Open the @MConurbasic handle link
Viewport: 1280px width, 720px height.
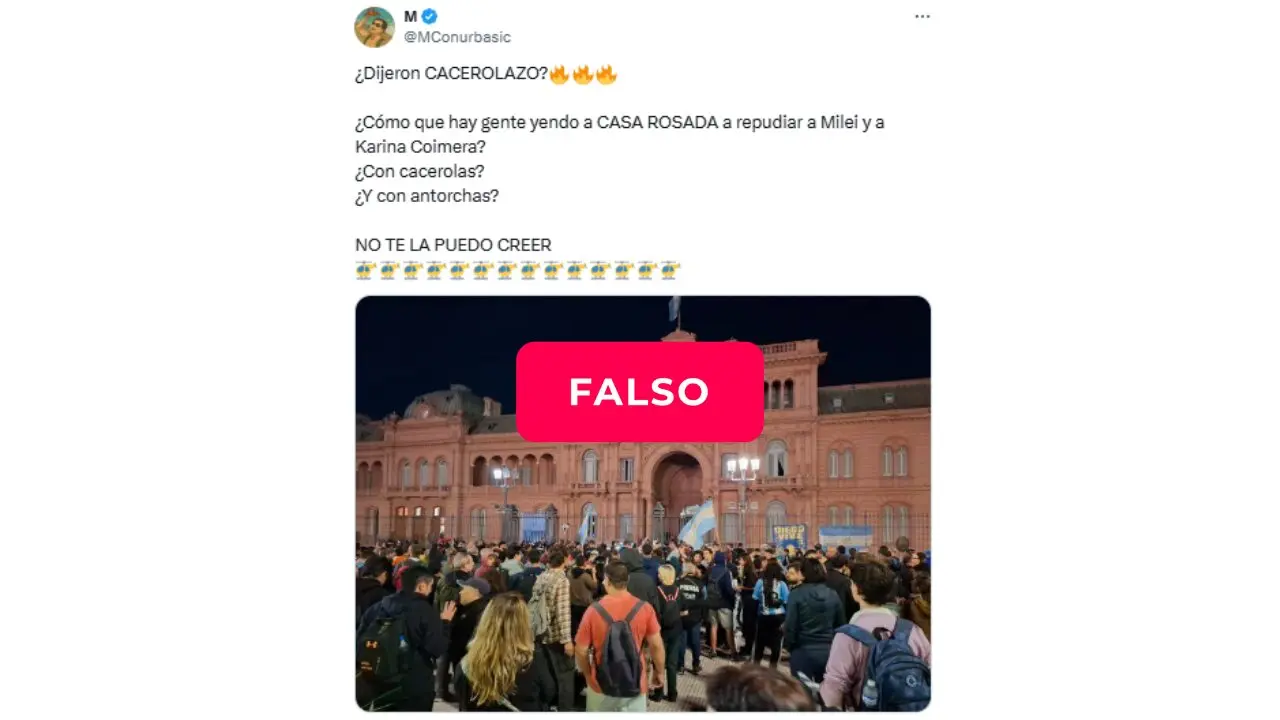click(457, 37)
